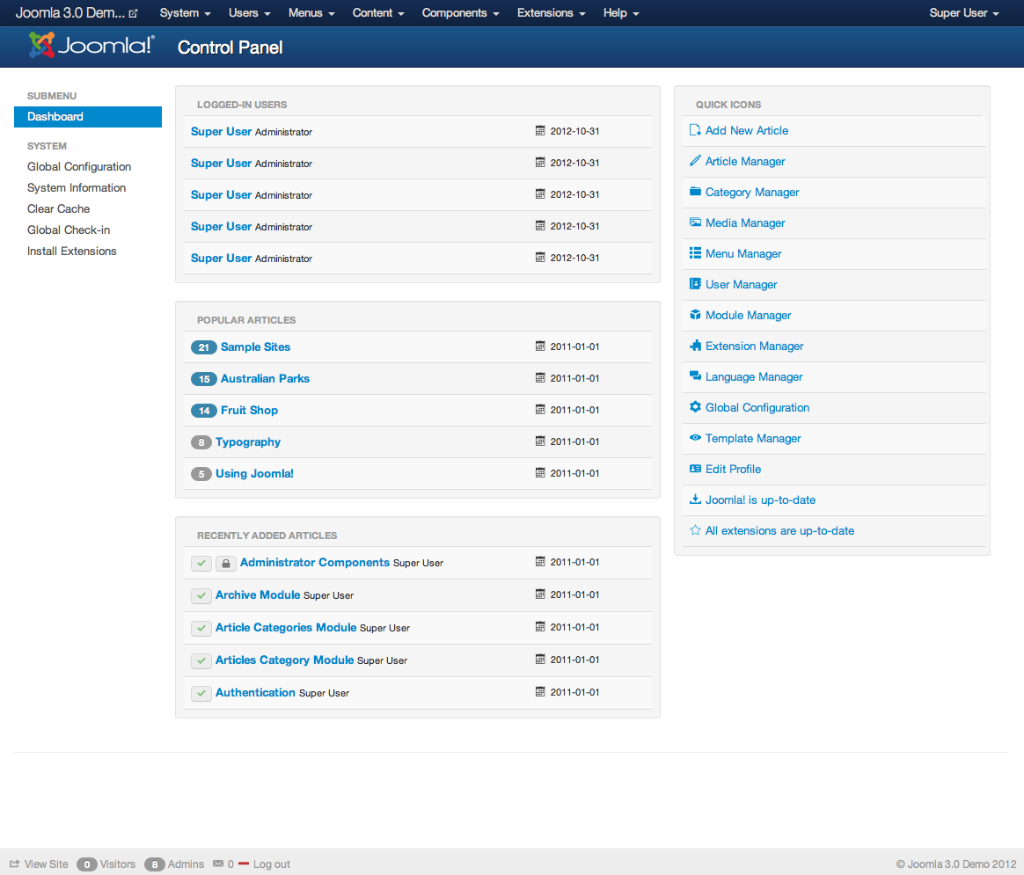Select Global Configuration in the sidebar

tap(79, 167)
